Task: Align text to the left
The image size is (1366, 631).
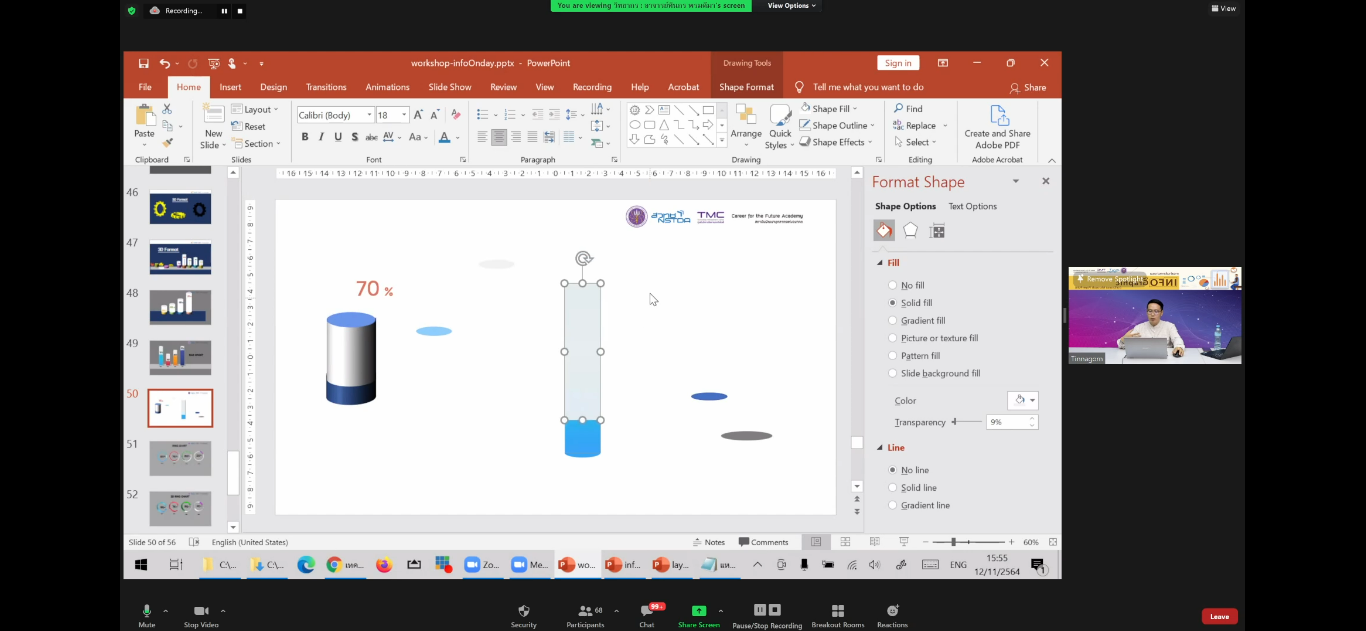Action: (x=482, y=137)
